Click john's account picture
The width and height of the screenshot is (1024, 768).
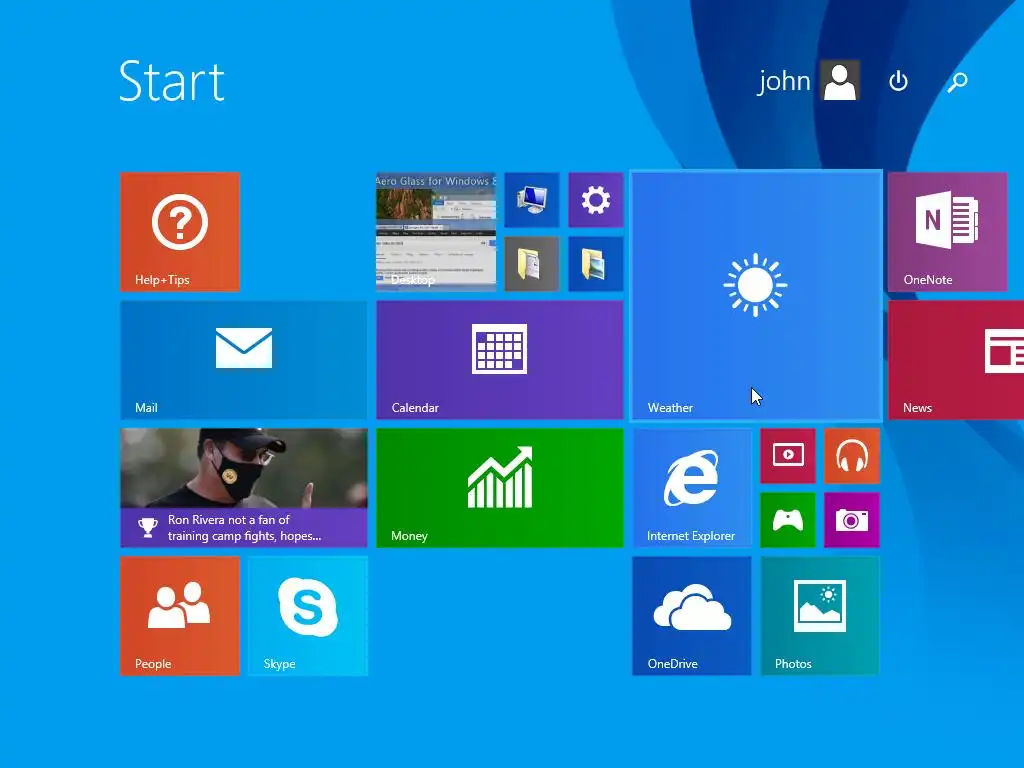pos(840,81)
